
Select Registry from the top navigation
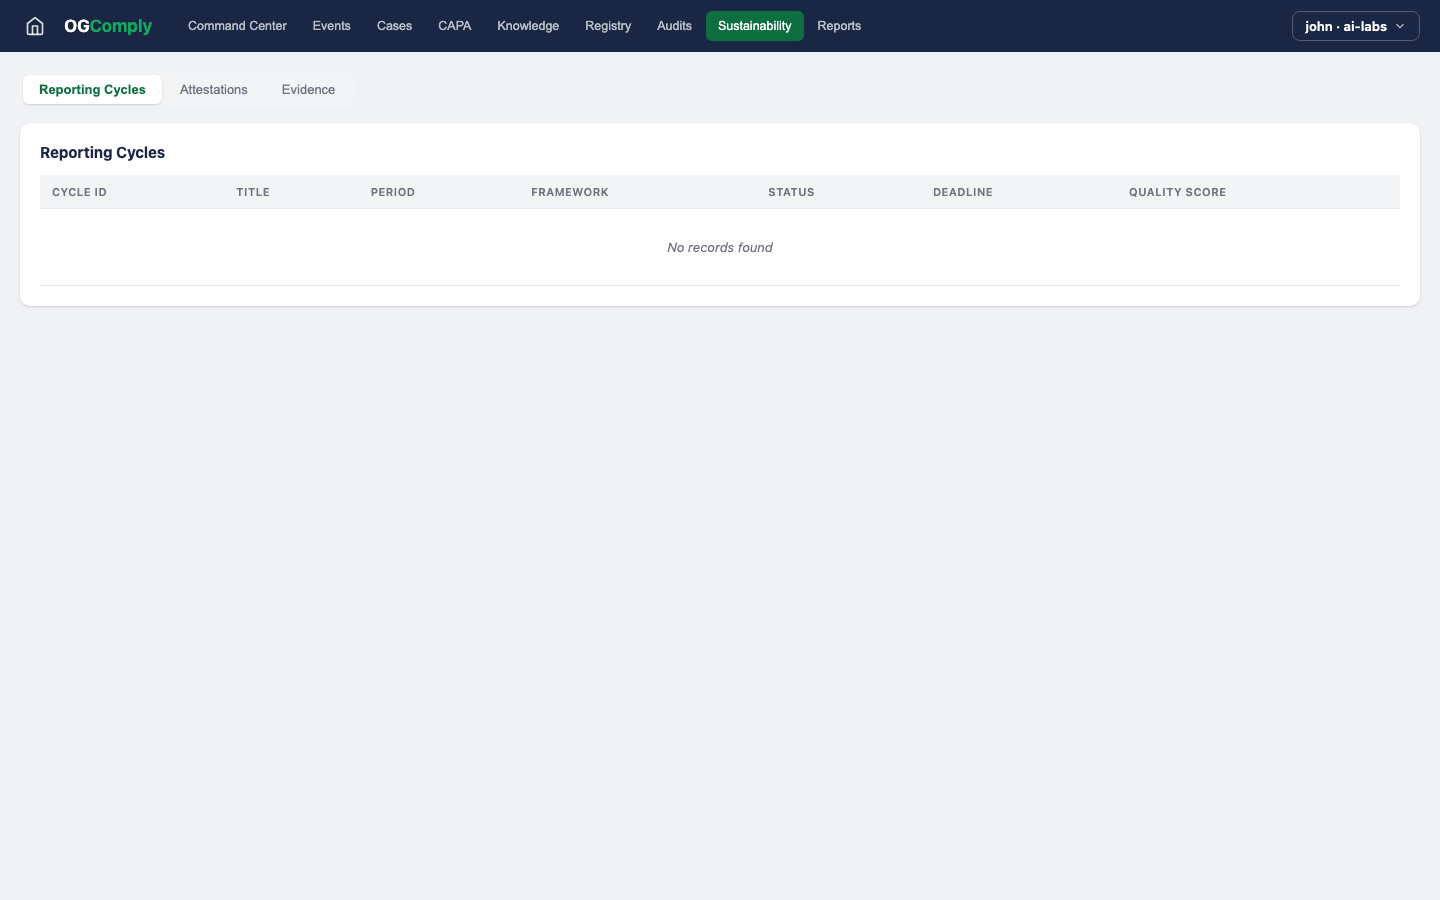608,26
